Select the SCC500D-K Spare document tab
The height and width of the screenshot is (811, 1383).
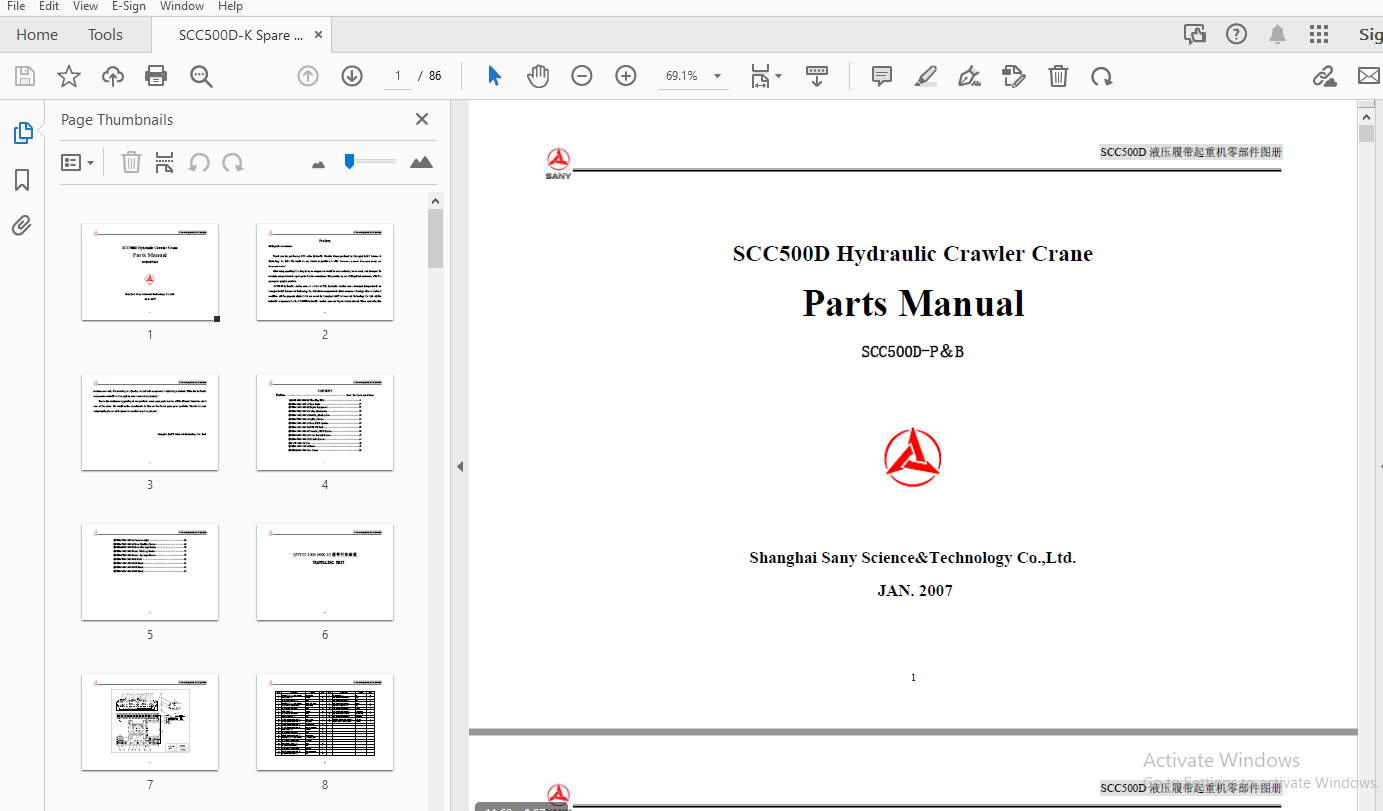tap(241, 35)
